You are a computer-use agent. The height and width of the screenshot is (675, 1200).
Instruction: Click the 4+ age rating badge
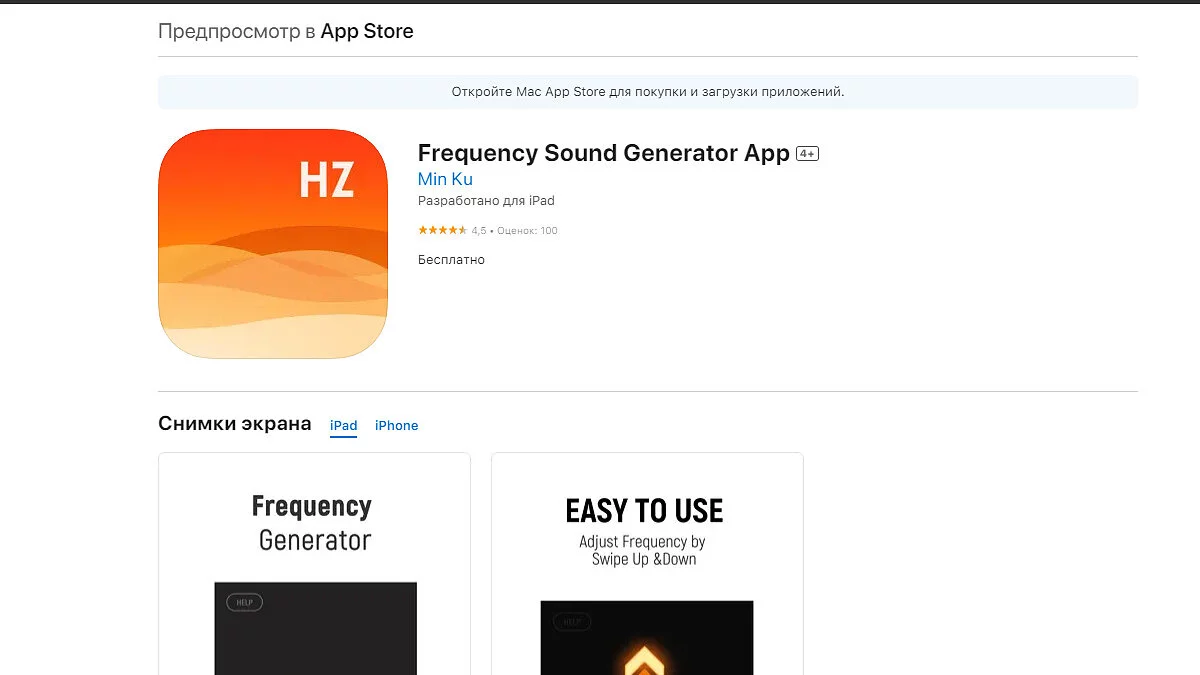807,154
